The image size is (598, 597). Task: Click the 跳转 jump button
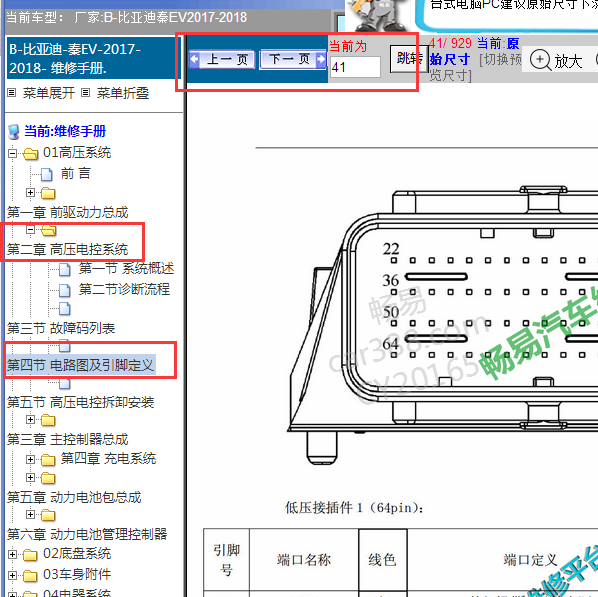409,59
